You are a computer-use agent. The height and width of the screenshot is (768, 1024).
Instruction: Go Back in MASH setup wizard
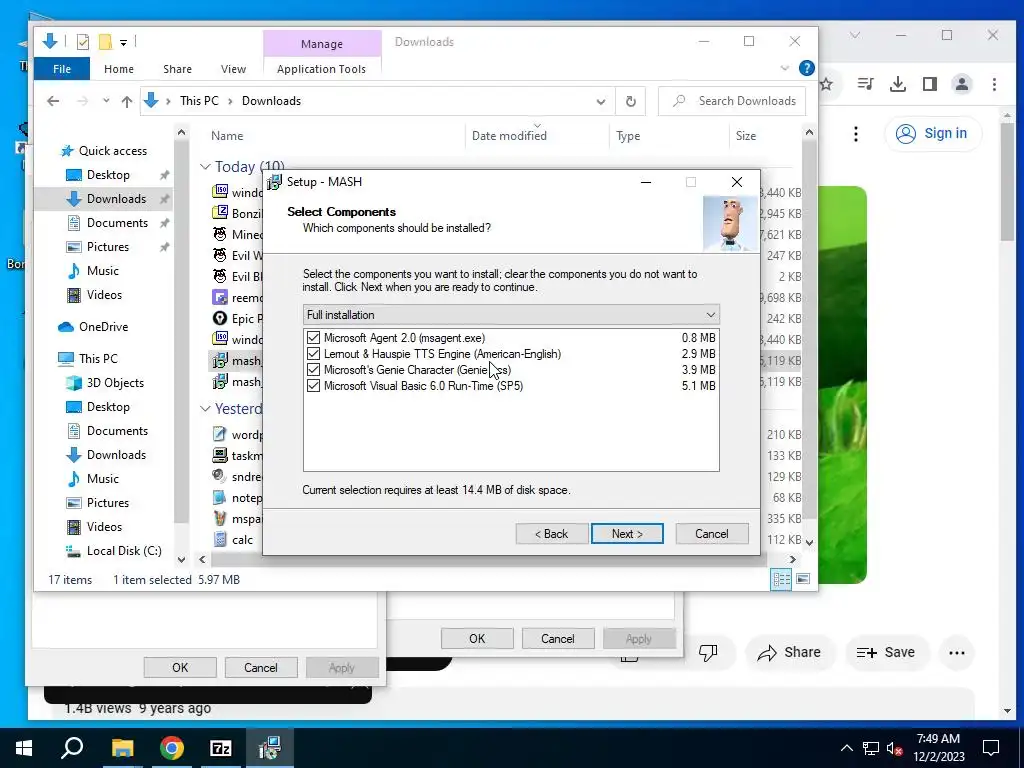click(x=552, y=534)
